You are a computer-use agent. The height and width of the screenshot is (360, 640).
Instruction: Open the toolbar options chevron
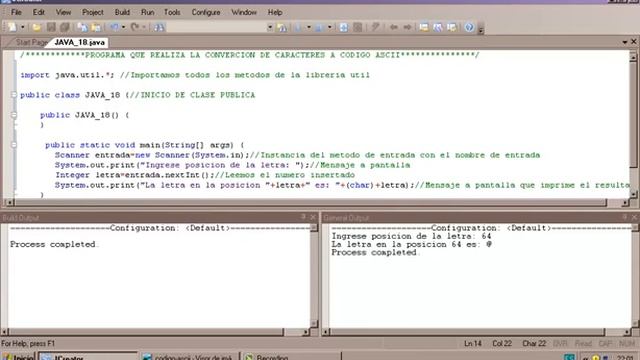481,29
